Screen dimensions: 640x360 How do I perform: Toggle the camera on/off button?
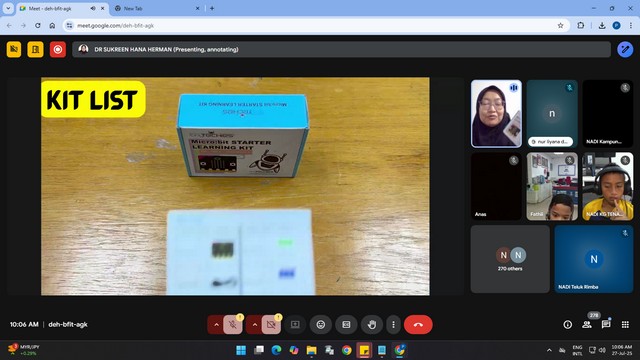coord(271,324)
